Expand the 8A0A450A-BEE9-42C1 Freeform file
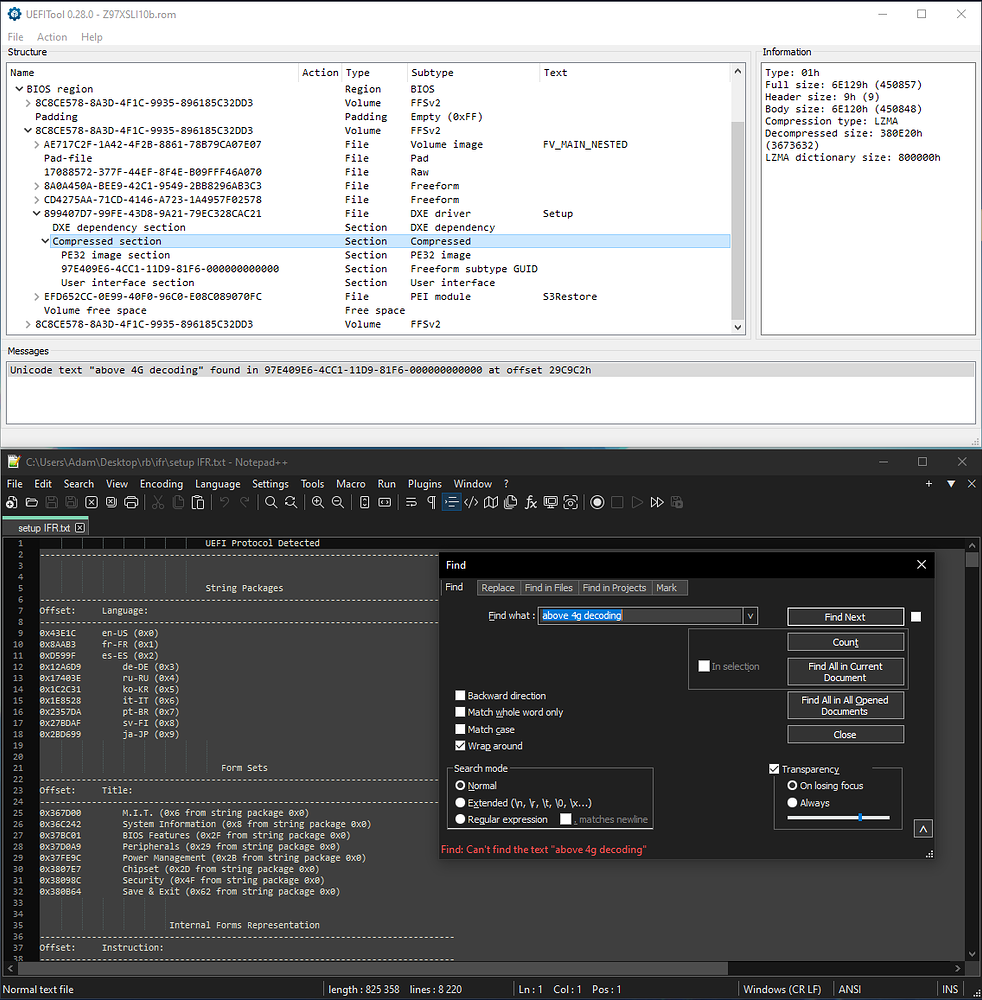The width and height of the screenshot is (982, 1000). (37, 186)
